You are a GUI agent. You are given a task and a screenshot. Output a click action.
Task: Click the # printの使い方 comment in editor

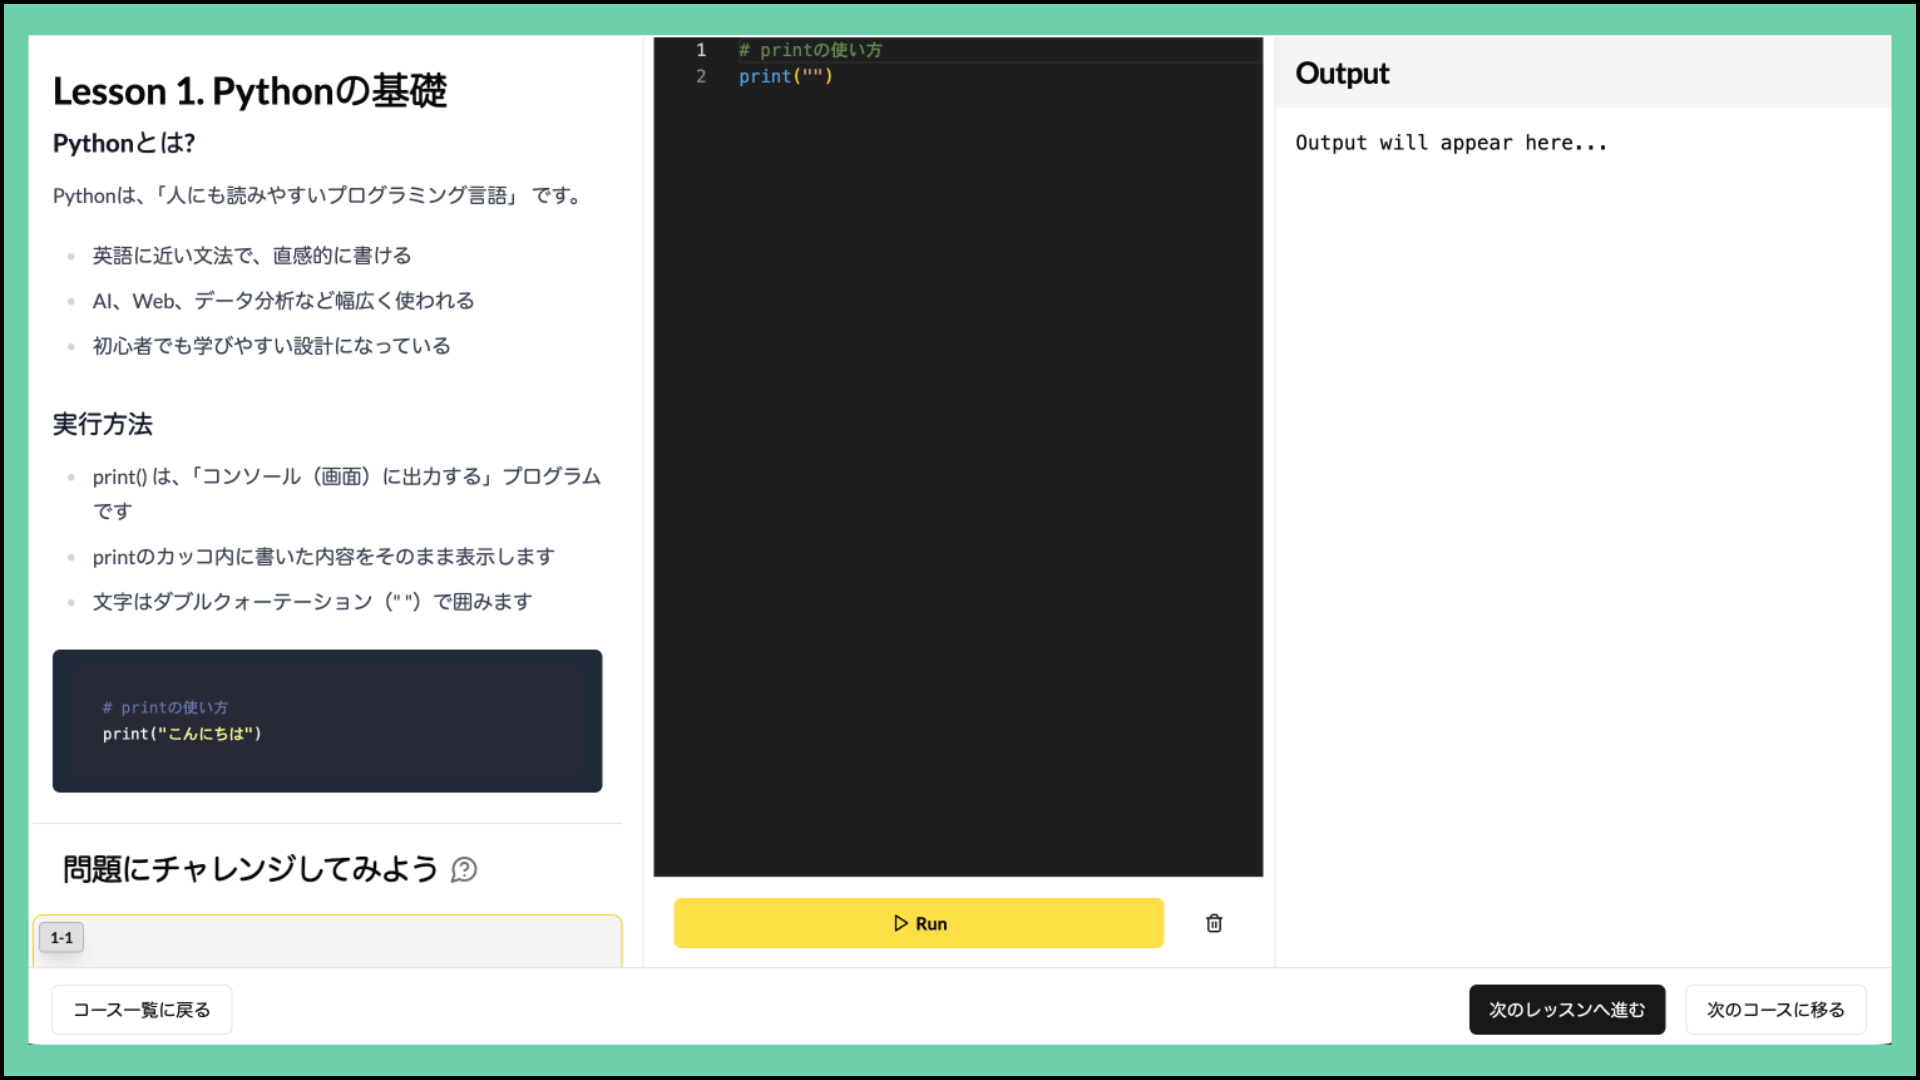coord(810,50)
